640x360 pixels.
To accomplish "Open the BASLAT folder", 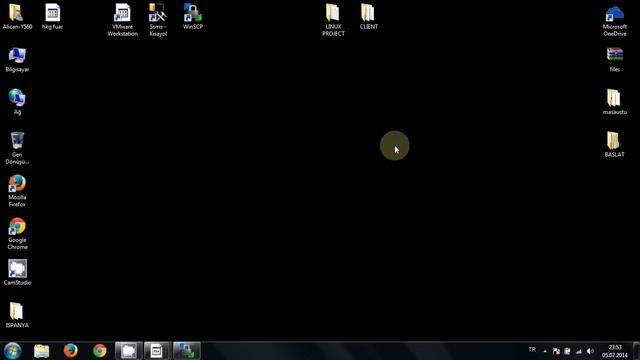I will pos(614,144).
